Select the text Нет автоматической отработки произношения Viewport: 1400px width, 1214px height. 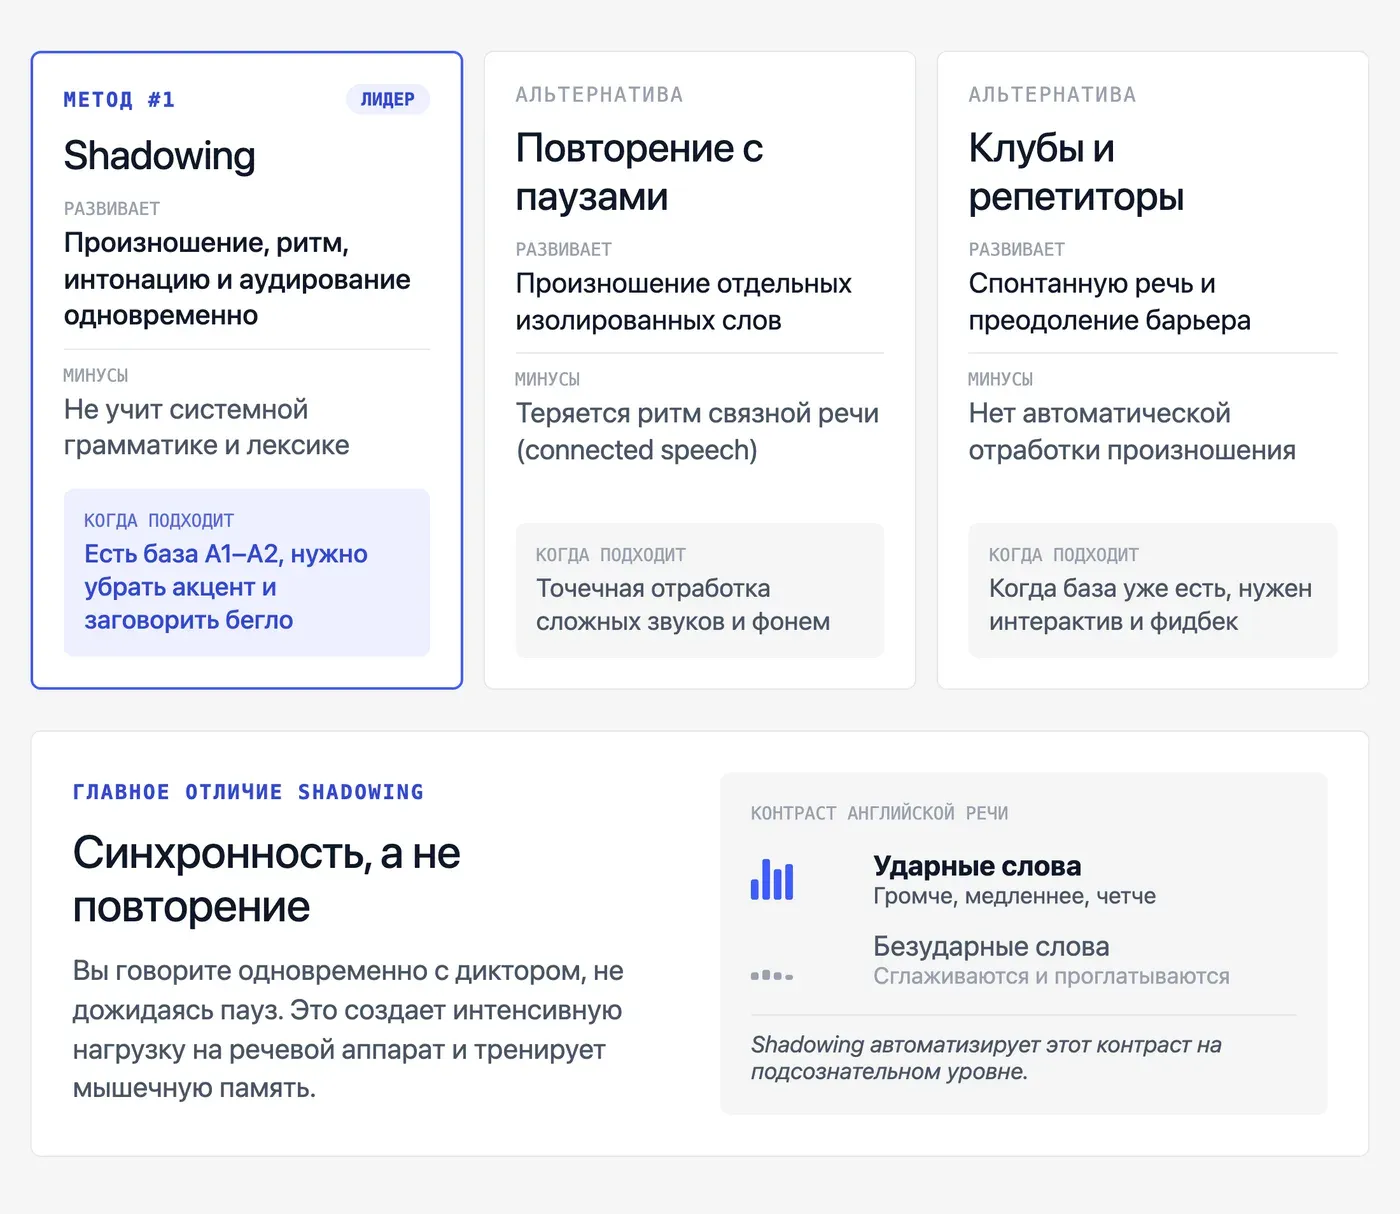click(x=1132, y=432)
